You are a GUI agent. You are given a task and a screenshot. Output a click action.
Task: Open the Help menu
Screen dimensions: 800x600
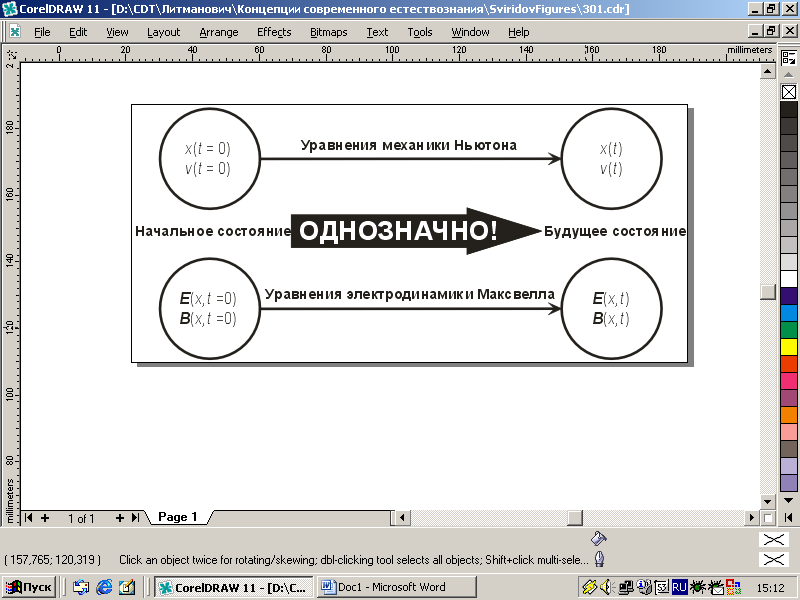pos(518,32)
